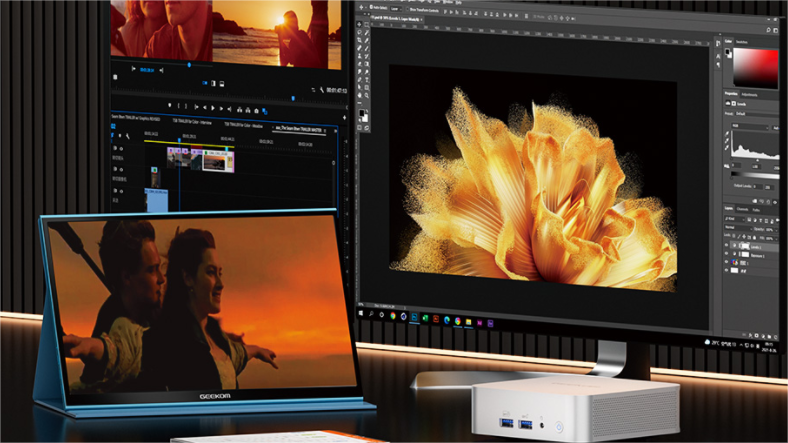788x443 pixels.
Task: Switch to the Swatches tab
Action: 742,42
